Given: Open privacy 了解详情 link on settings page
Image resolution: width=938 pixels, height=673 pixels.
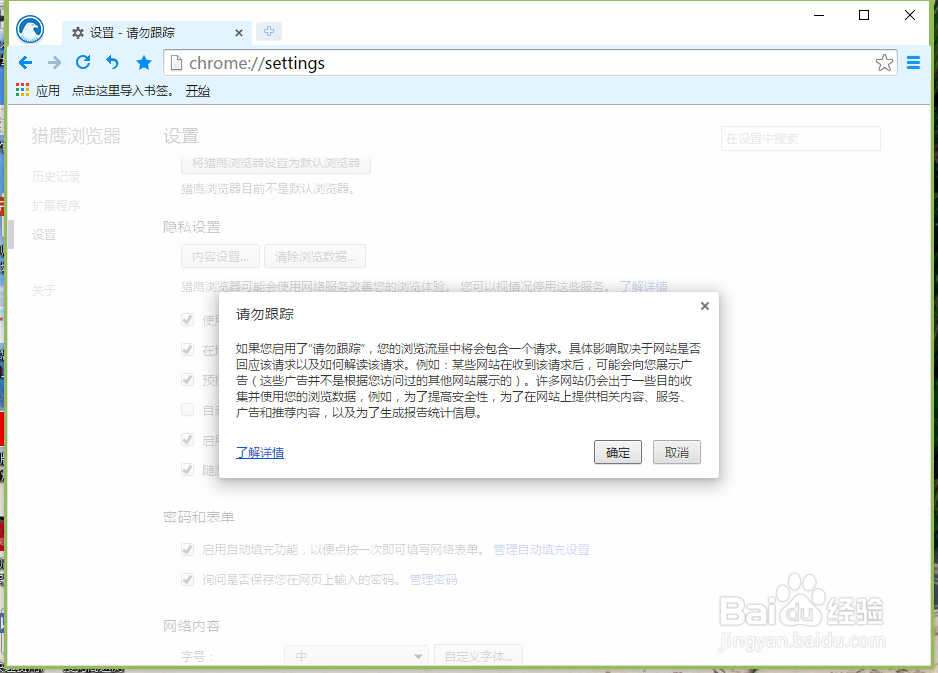Looking at the screenshot, I should (x=644, y=287).
